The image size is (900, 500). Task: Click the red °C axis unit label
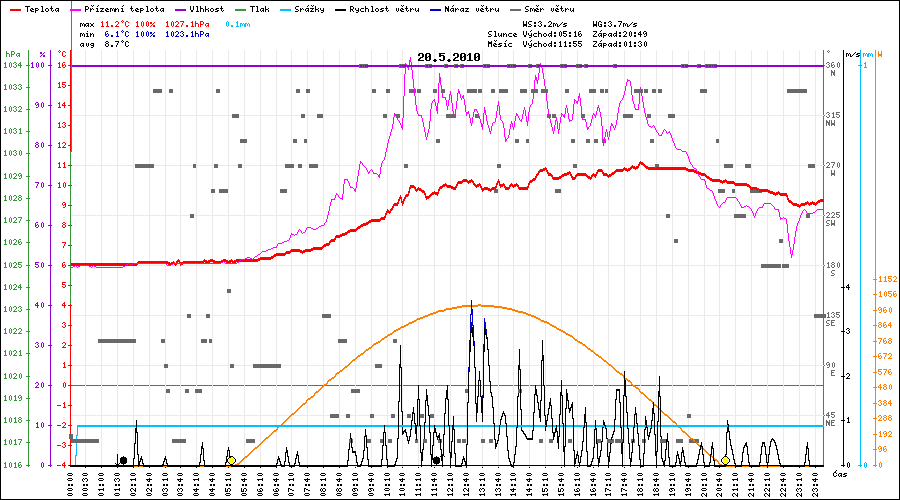[62, 55]
